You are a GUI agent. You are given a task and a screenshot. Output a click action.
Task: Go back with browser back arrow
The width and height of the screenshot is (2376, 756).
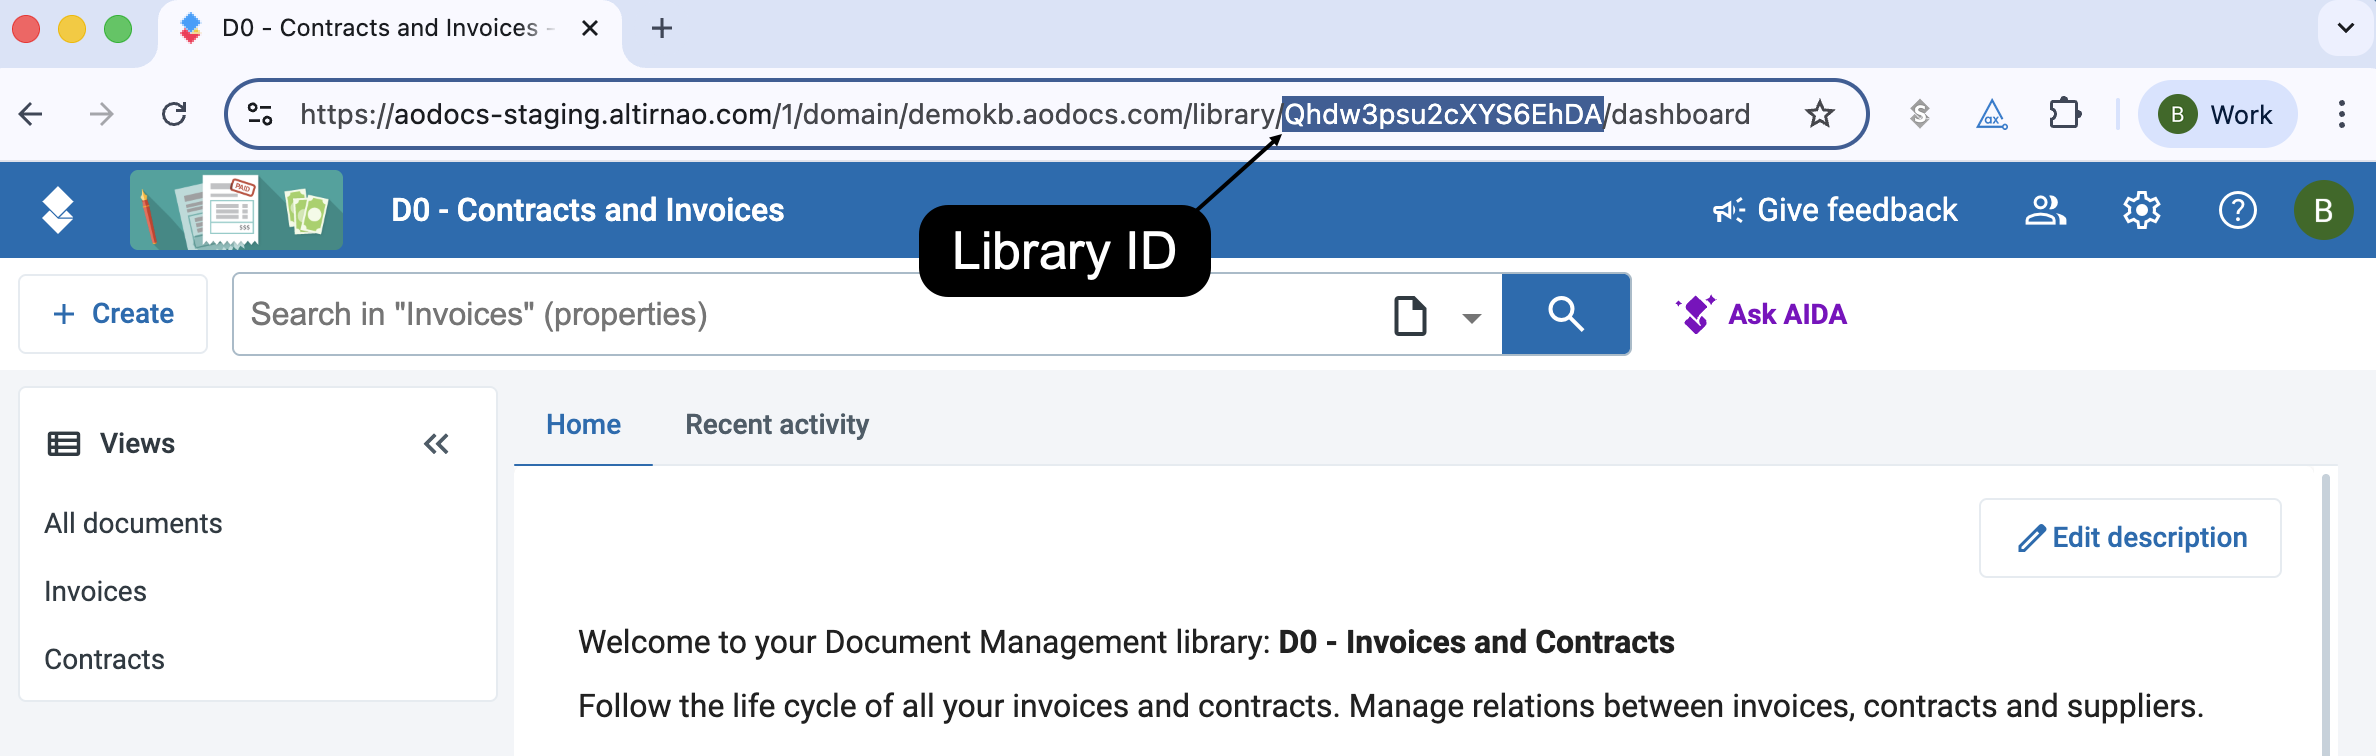31,114
